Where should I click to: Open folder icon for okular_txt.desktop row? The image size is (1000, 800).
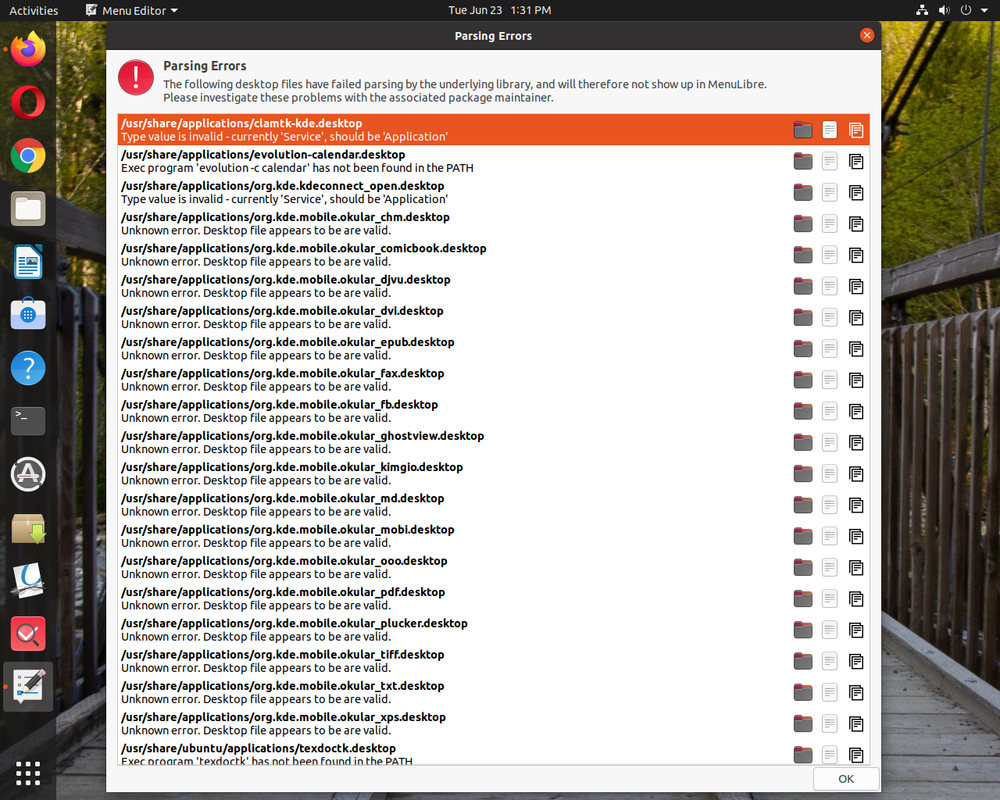pos(803,693)
